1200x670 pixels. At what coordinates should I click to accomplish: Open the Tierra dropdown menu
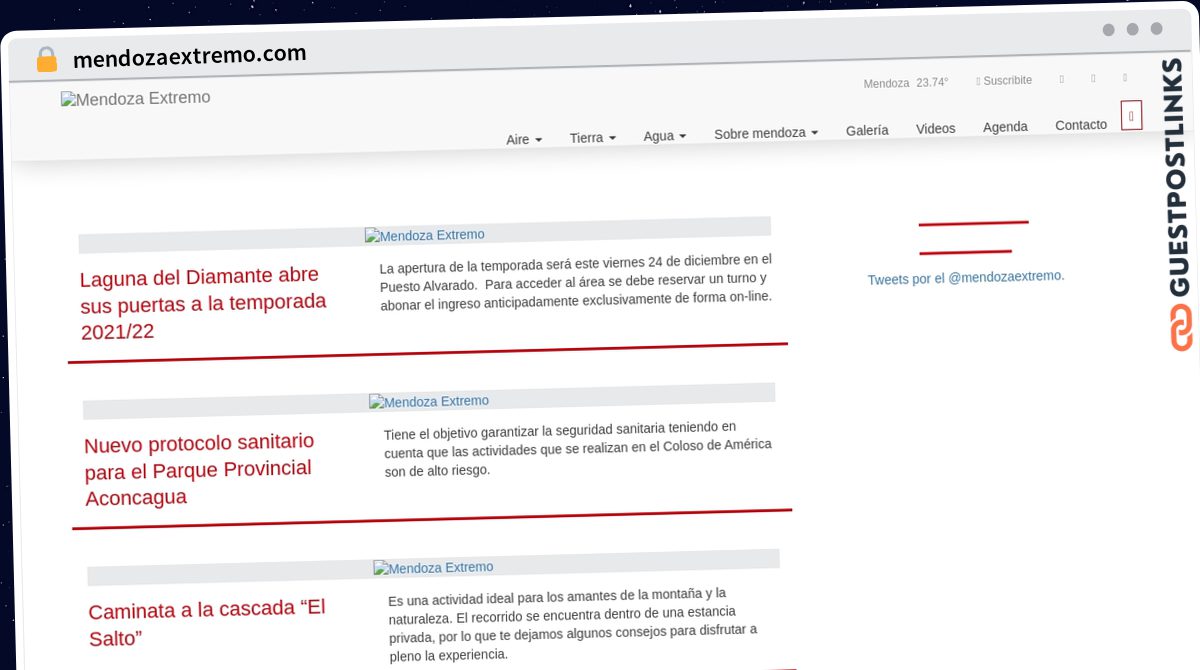pos(592,137)
